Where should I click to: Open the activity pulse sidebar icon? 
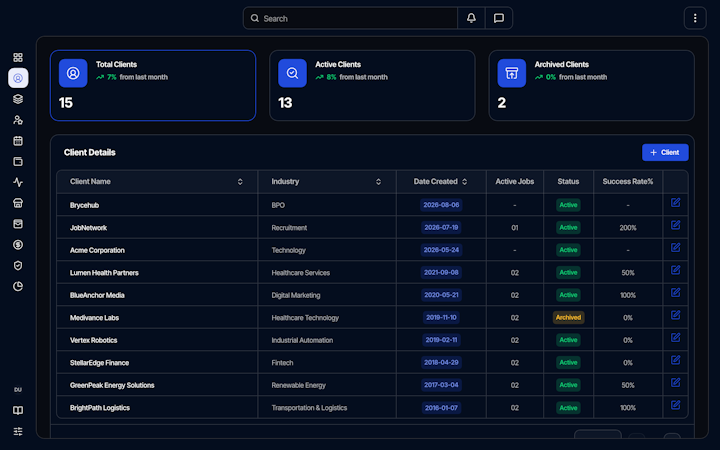click(18, 182)
